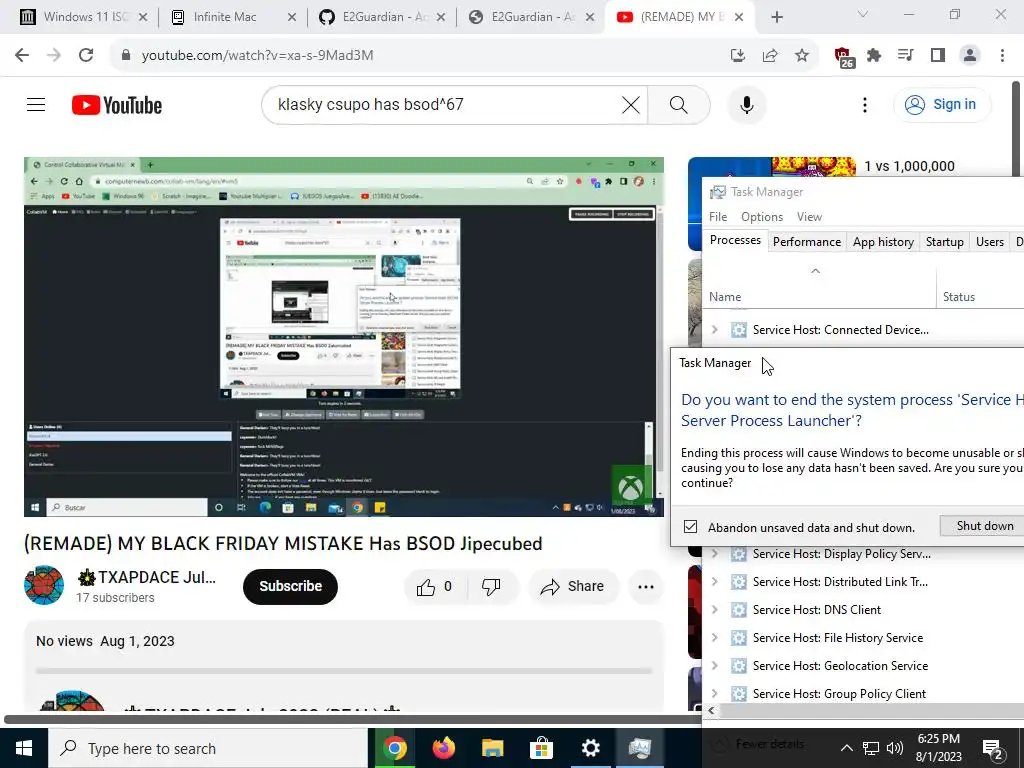This screenshot has height=768, width=1024.
Task: Click the Sign in button
Action: pos(942,104)
